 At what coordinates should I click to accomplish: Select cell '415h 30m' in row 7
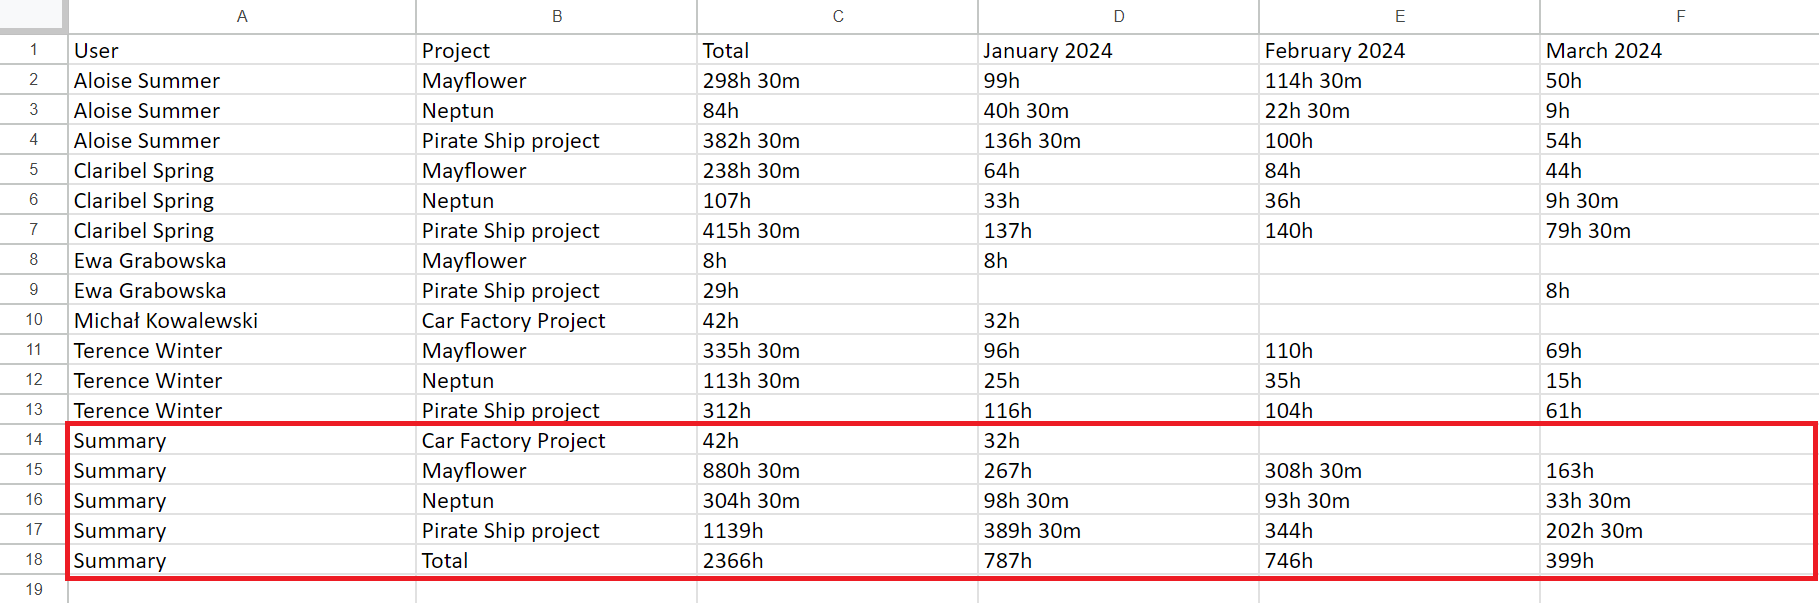click(x=838, y=230)
